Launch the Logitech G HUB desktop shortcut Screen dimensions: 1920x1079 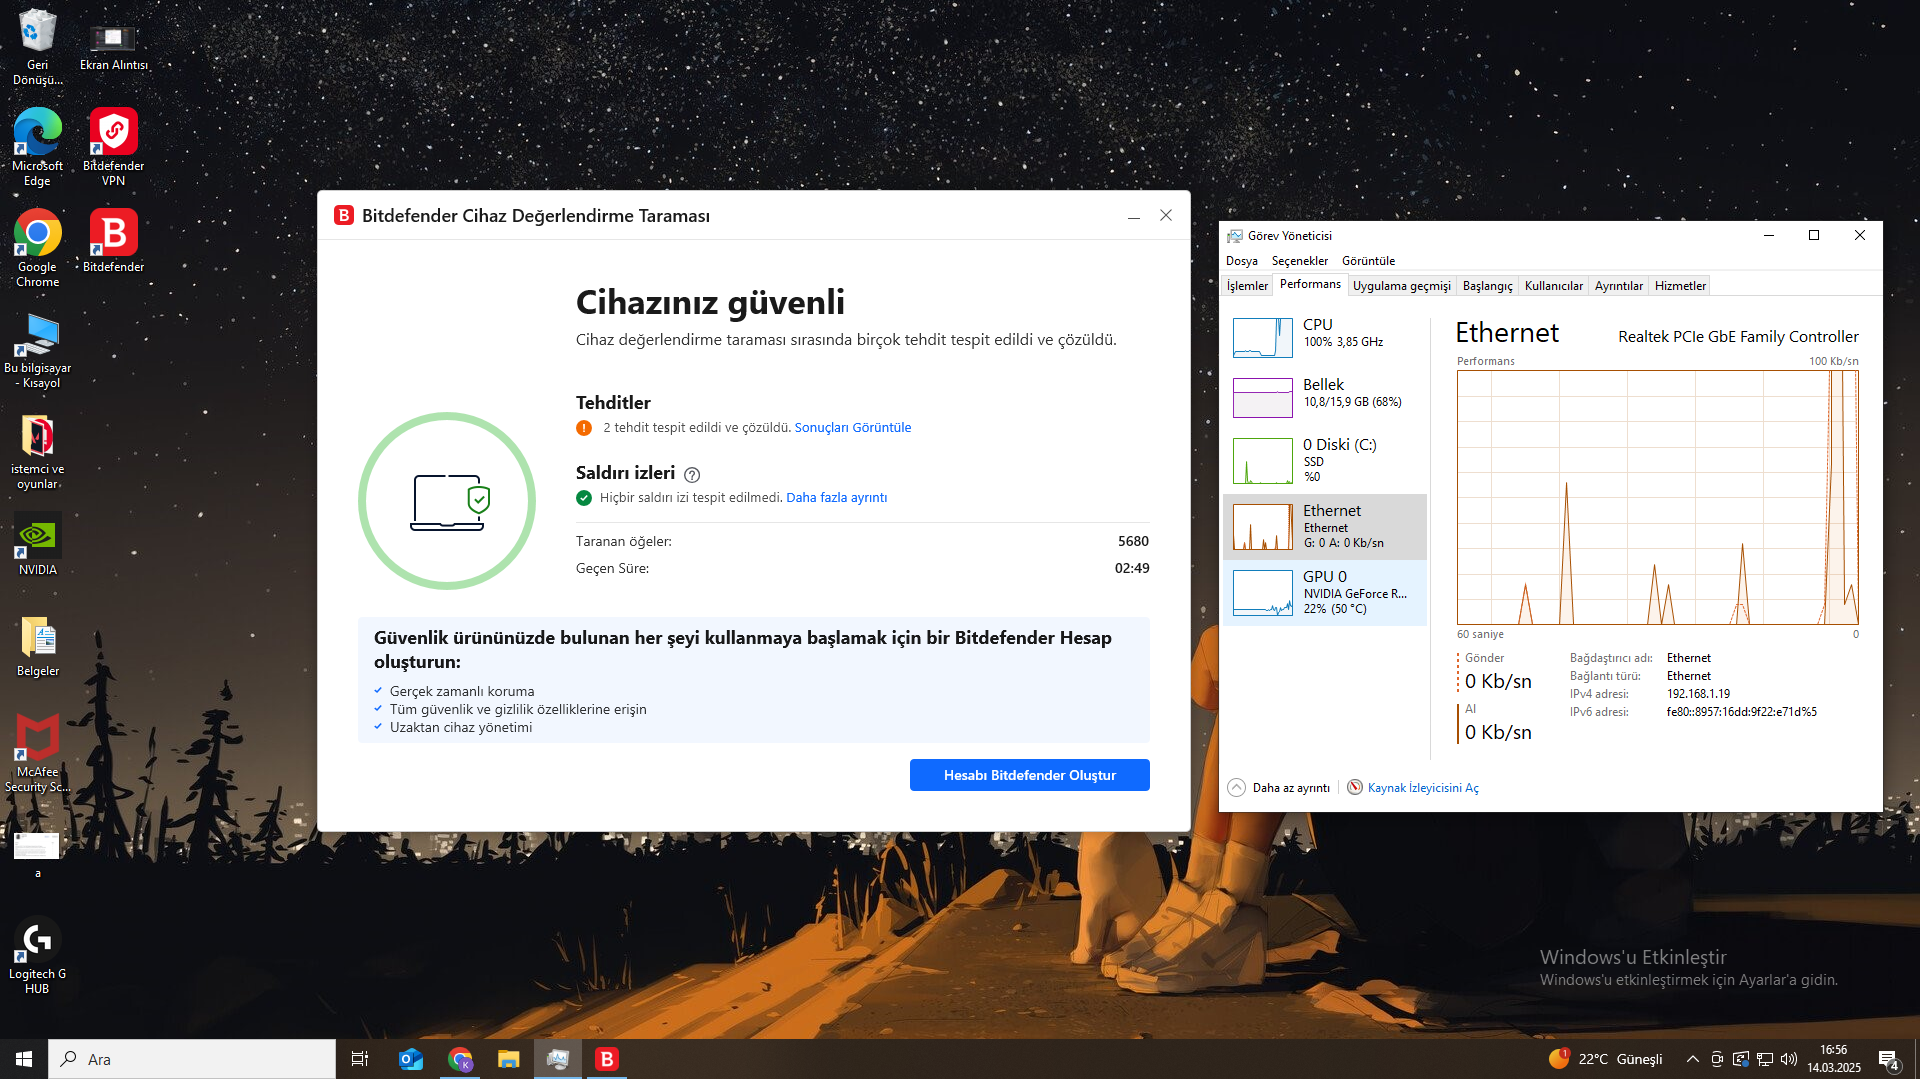[x=37, y=956]
